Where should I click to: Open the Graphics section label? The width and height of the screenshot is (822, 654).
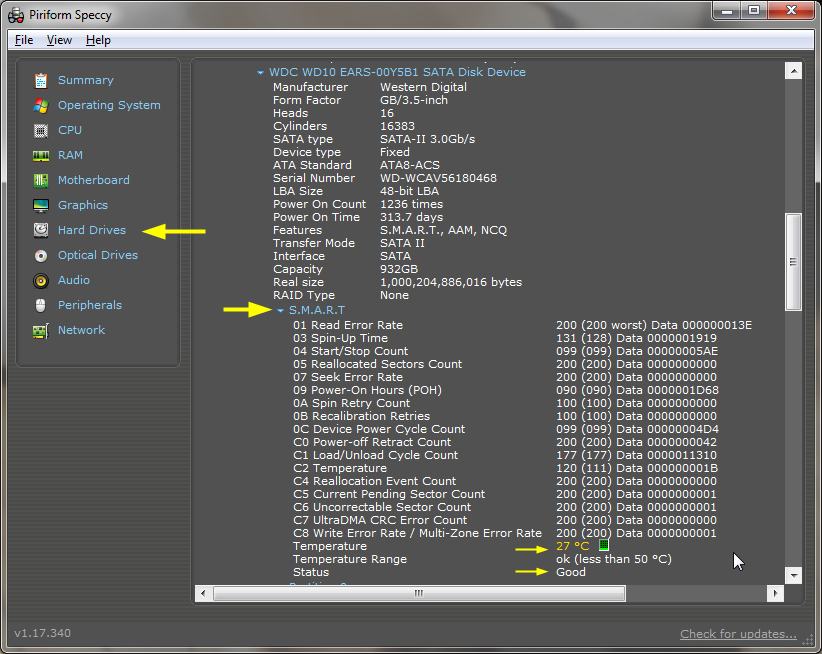coord(83,205)
